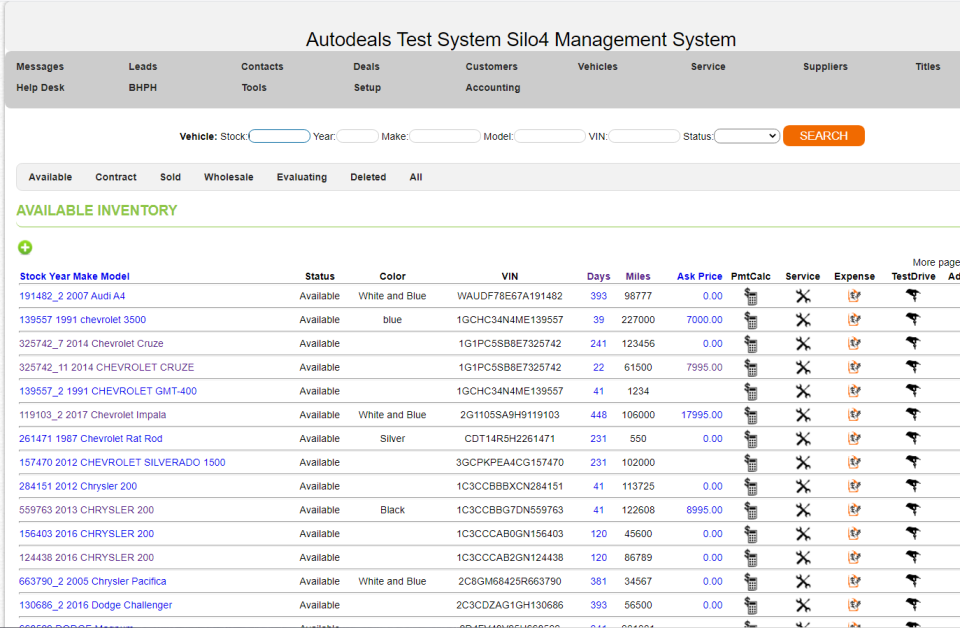Open service icon for 2013 CHRYSLER 200 row
This screenshot has height=628, width=960.
[803, 510]
